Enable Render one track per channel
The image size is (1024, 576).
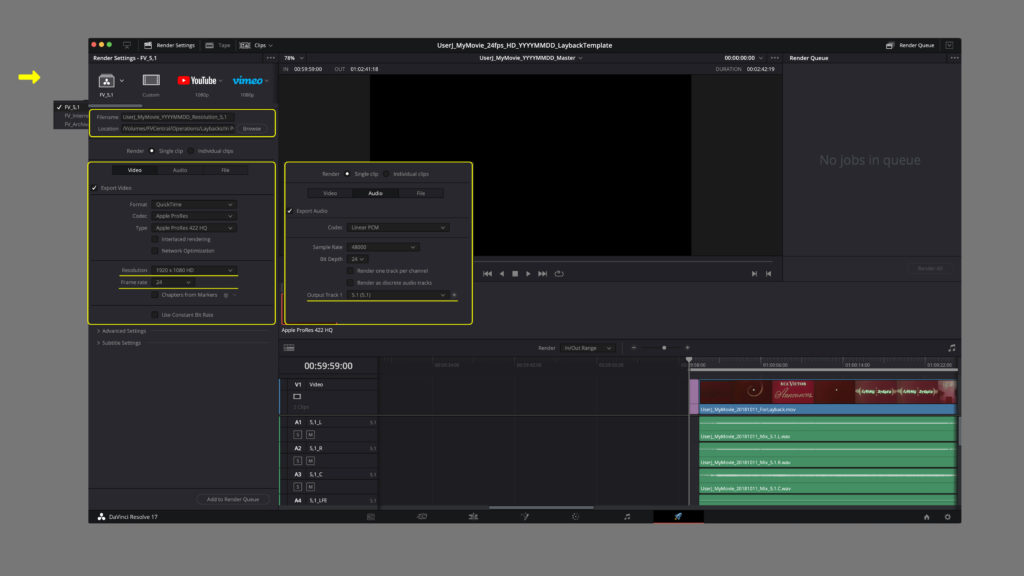pyautogui.click(x=350, y=270)
